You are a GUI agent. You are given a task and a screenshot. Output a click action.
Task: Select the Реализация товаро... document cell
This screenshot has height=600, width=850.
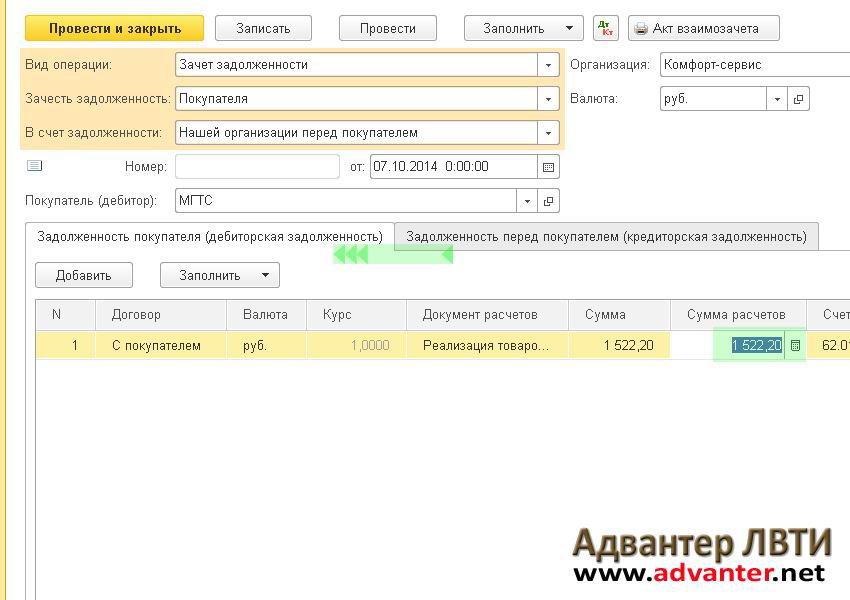(487, 345)
